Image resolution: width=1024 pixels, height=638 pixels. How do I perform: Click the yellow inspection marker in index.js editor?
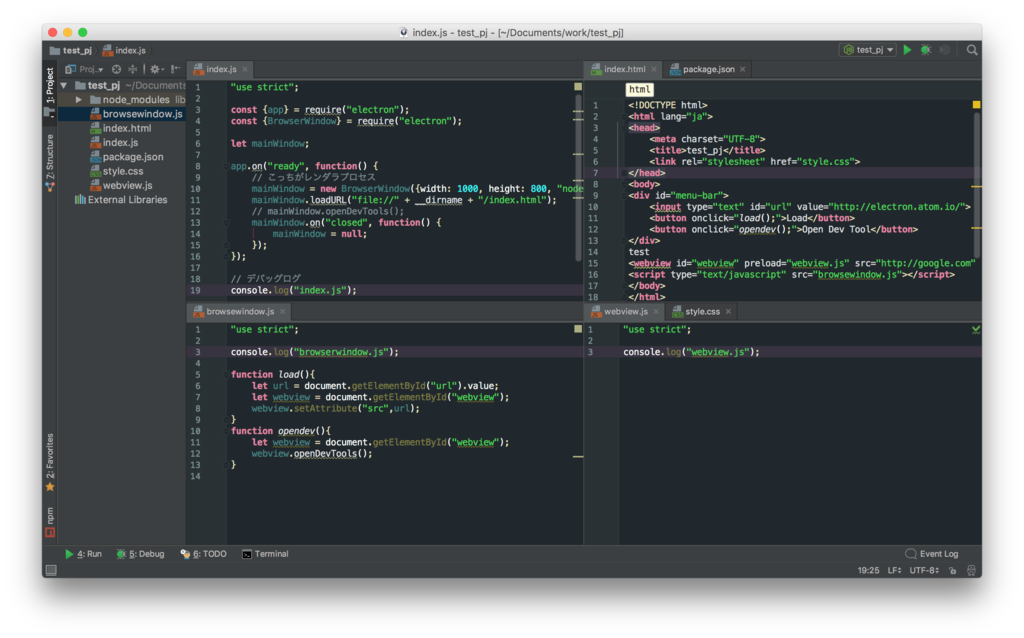[x=578, y=87]
